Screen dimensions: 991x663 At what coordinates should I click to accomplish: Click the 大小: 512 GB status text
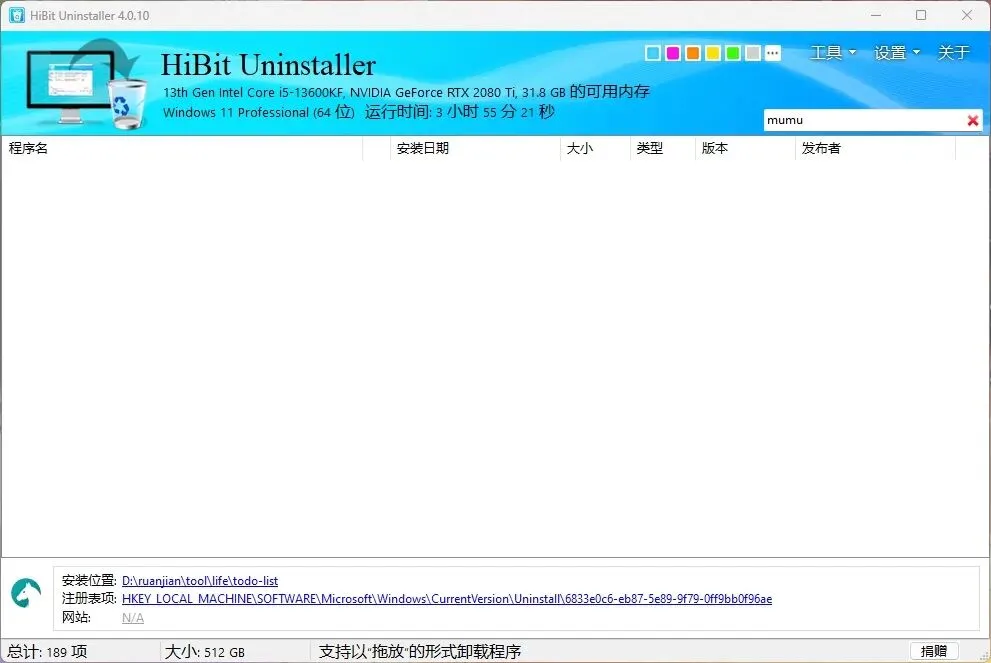[x=205, y=652]
